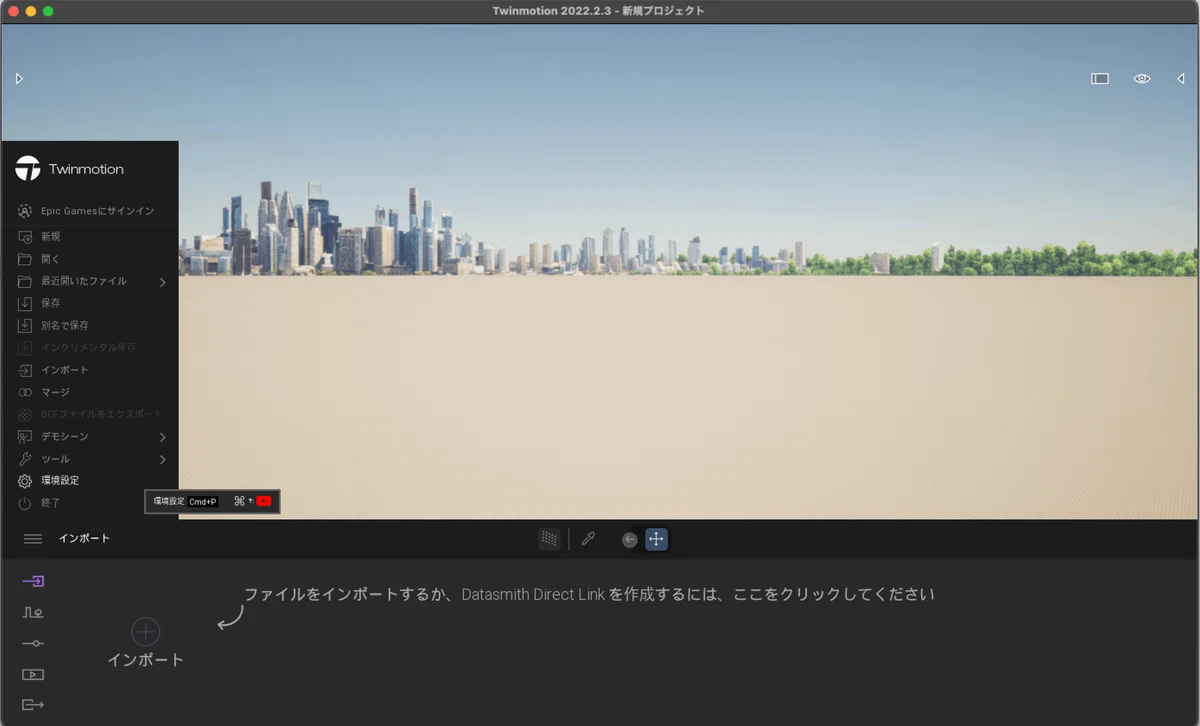The image size is (1200, 726).
Task: Click the new-file icon beside 新規
Action: tap(25, 237)
